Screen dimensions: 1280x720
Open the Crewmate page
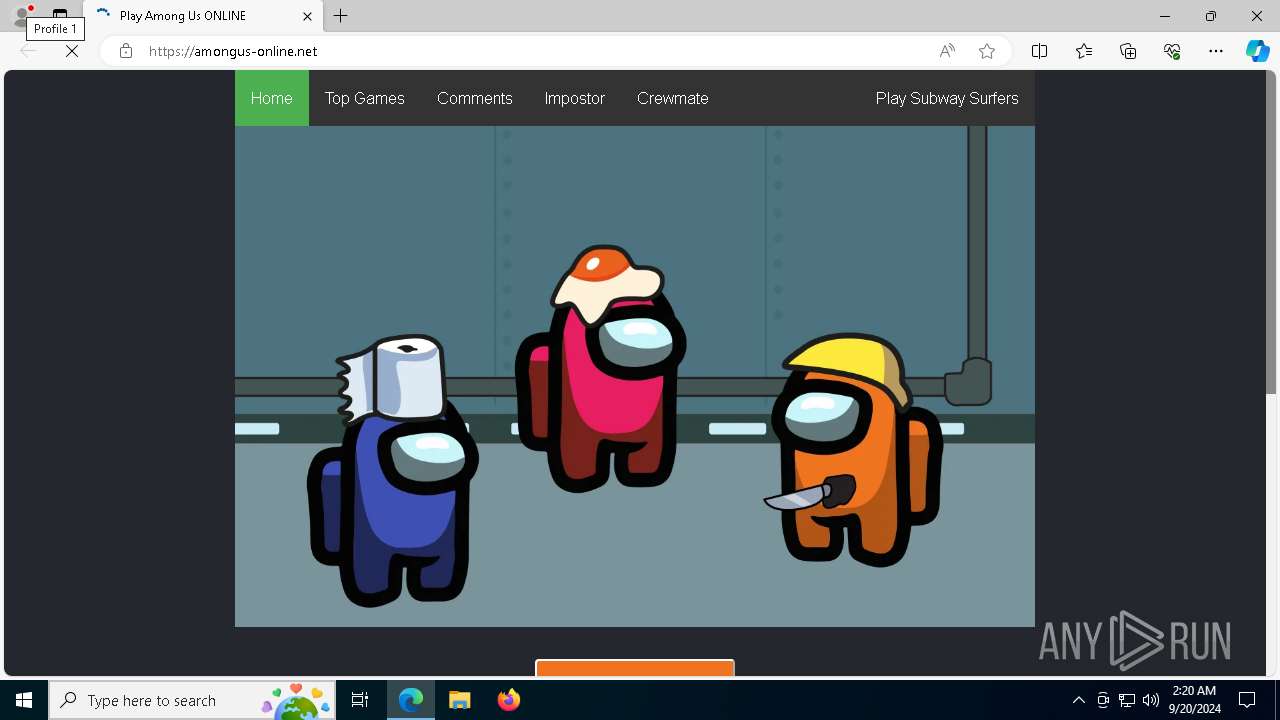click(x=673, y=98)
